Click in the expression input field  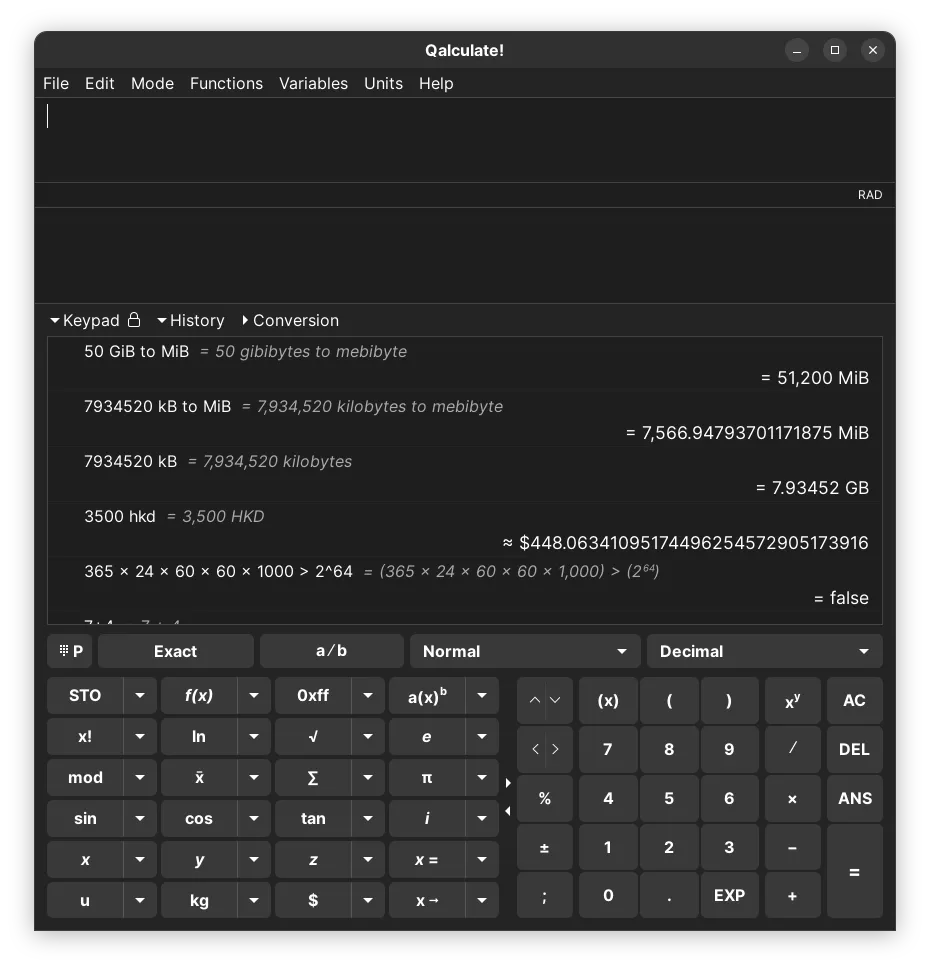point(464,140)
